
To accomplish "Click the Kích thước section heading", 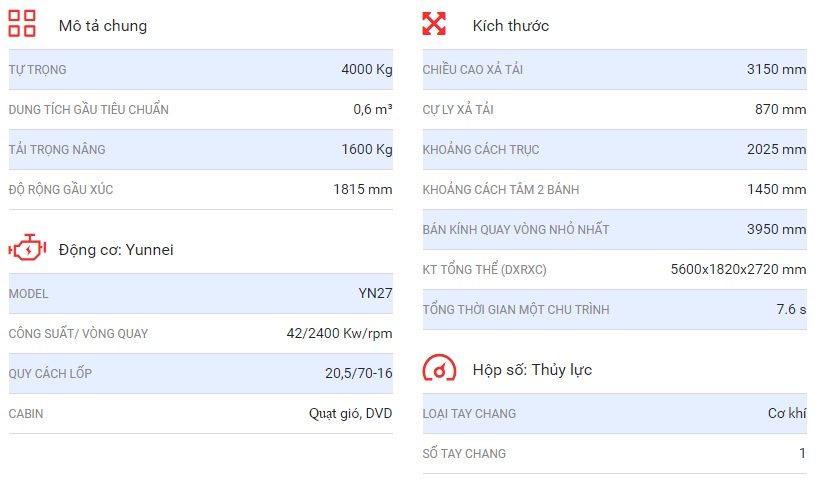I will tap(510, 26).
